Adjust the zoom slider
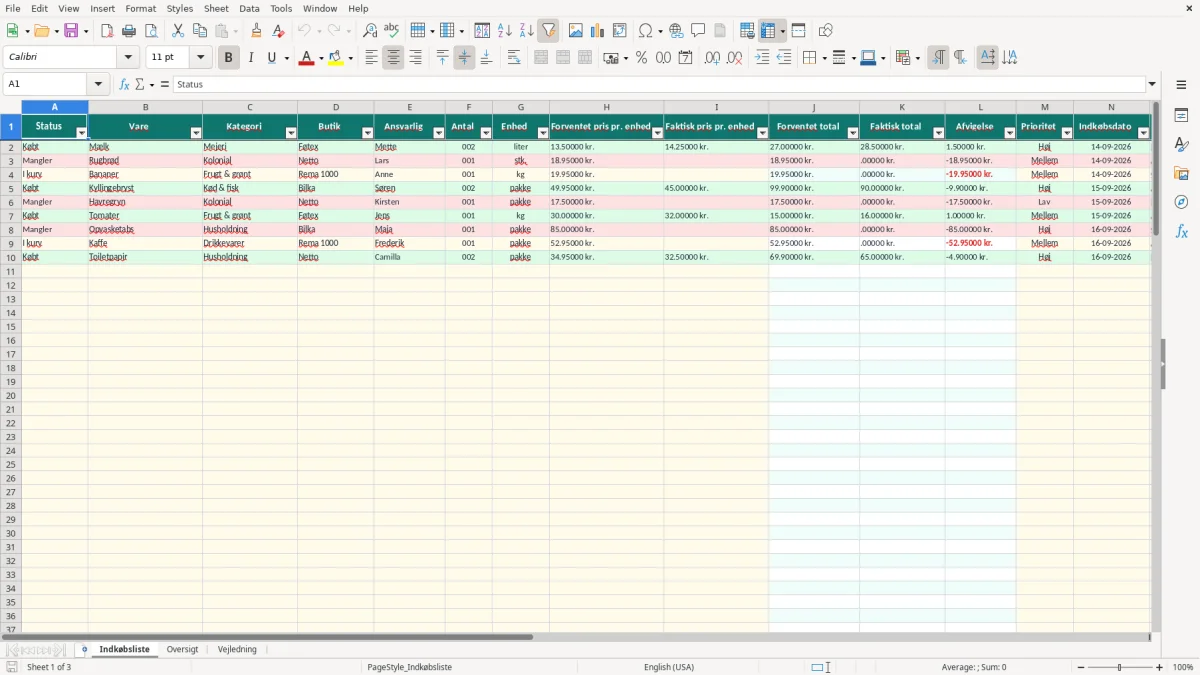Screen dimensions: 1200x675 pos(1119,667)
